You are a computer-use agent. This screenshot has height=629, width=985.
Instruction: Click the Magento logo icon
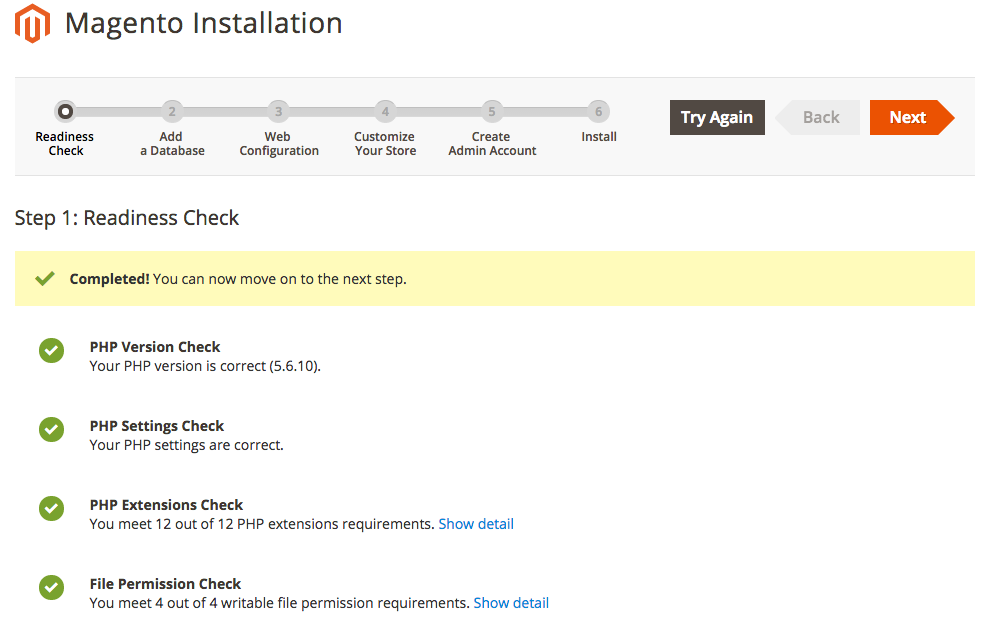tap(32, 23)
